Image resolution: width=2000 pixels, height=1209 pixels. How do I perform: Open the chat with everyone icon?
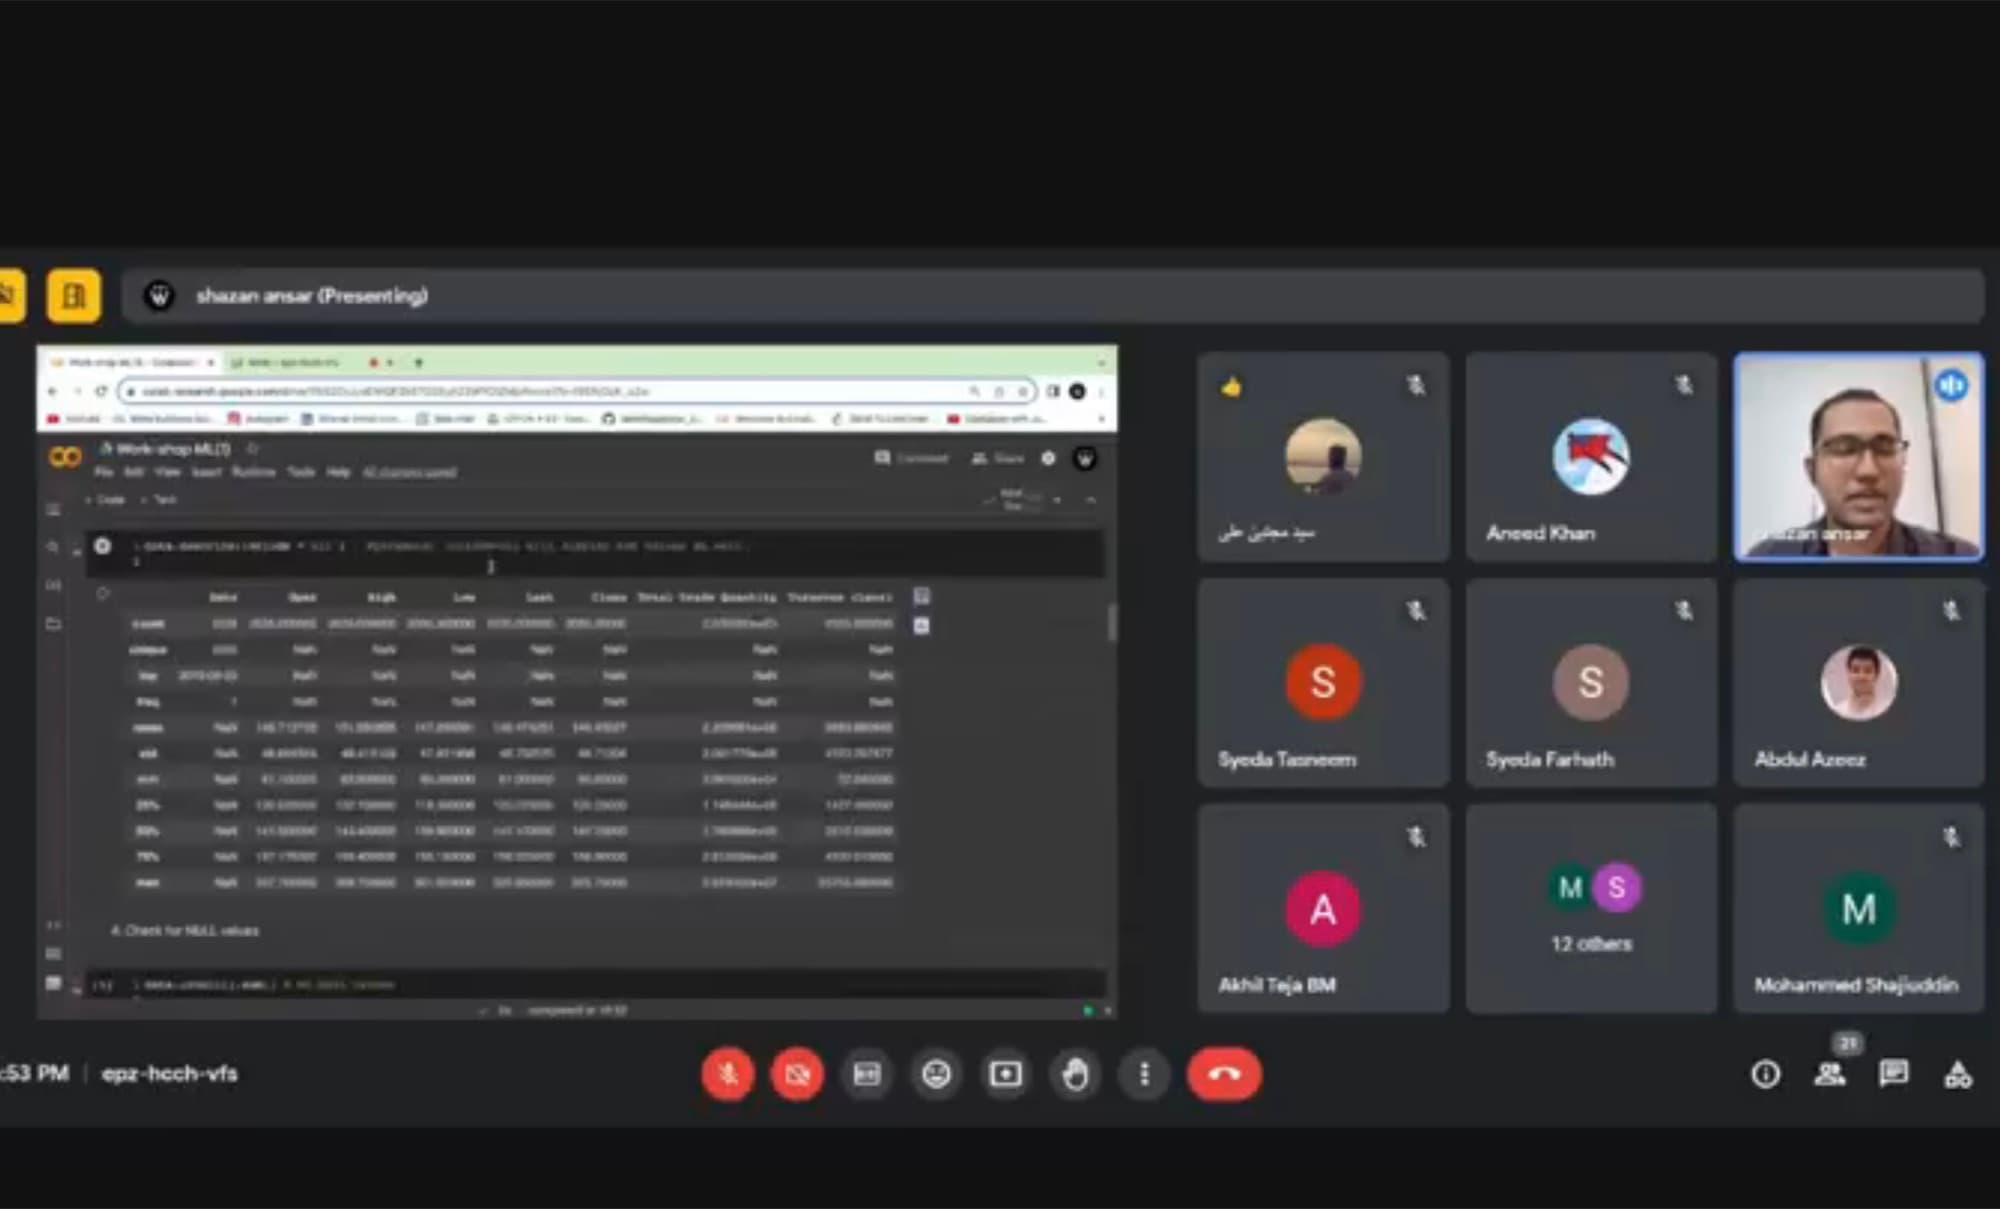[x=1893, y=1074]
